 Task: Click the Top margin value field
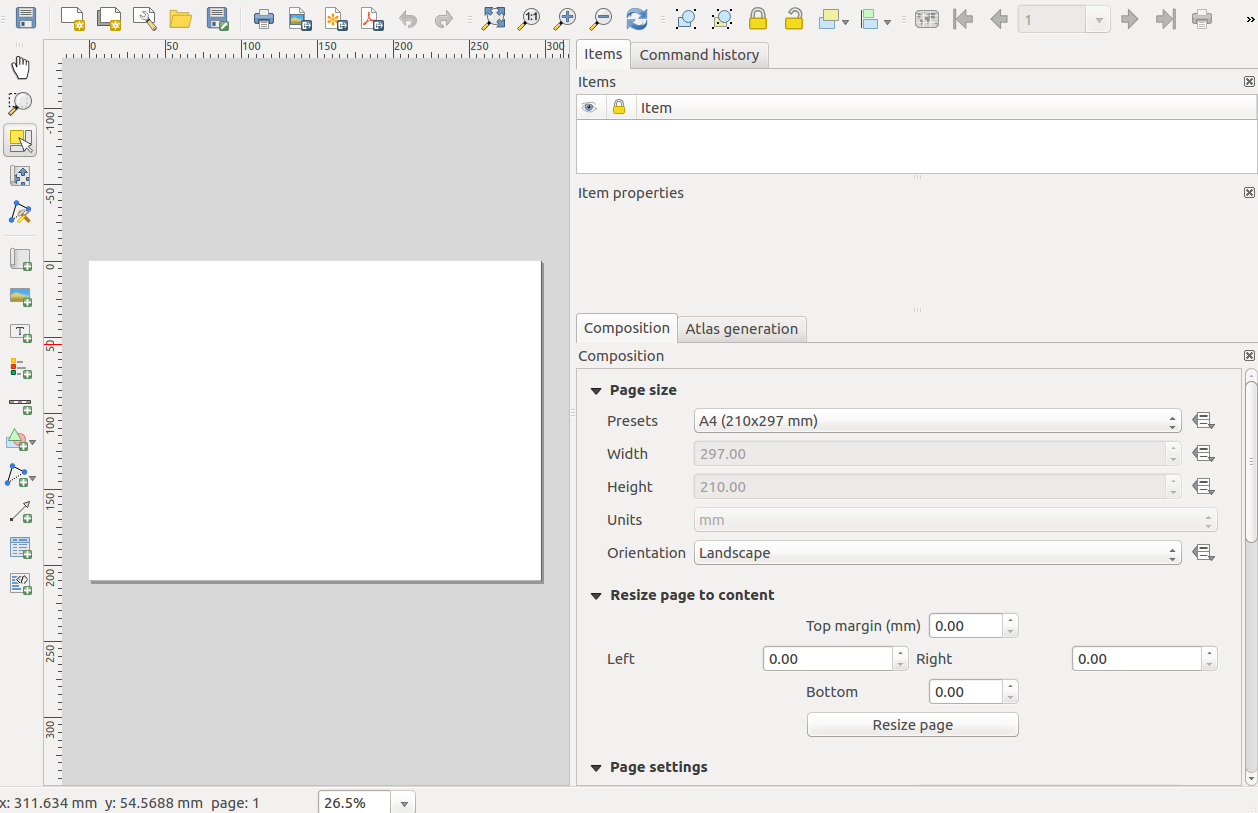click(x=966, y=626)
